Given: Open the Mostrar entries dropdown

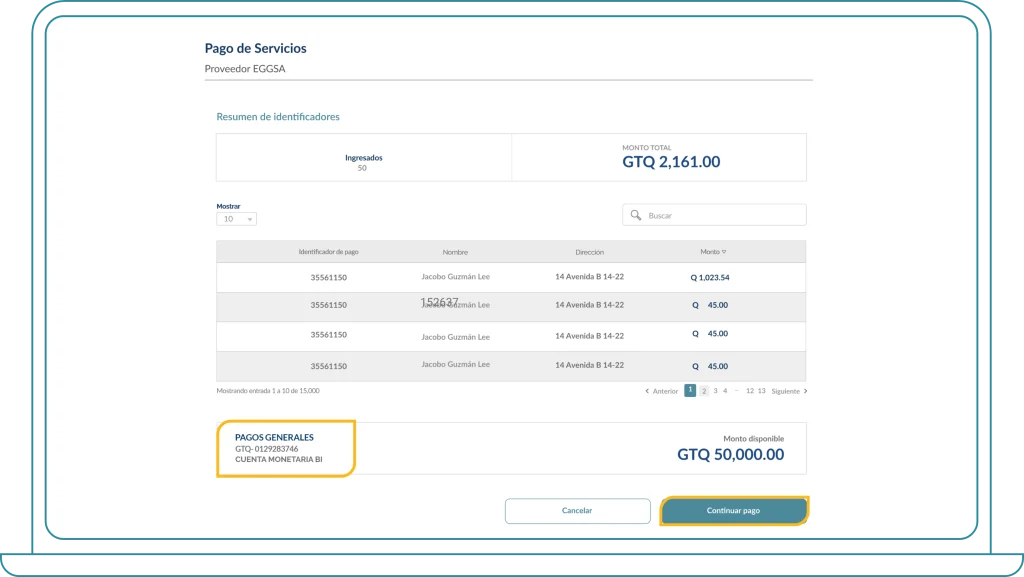Looking at the screenshot, I should click(237, 219).
